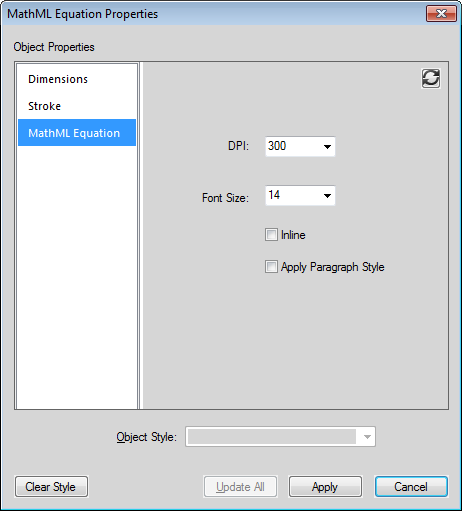Click the Update All button
The width and height of the screenshot is (462, 511).
(x=240, y=487)
